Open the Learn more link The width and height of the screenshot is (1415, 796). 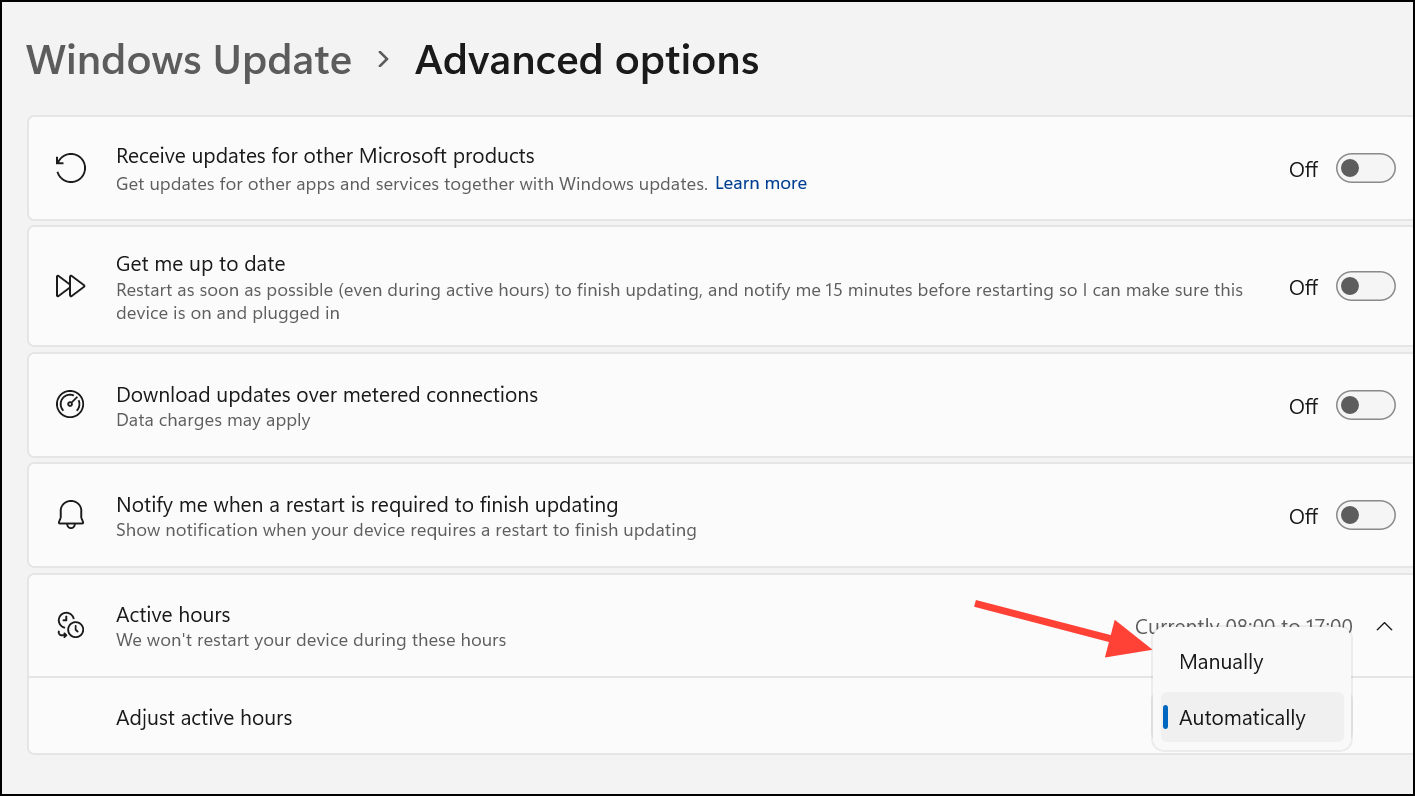click(761, 183)
